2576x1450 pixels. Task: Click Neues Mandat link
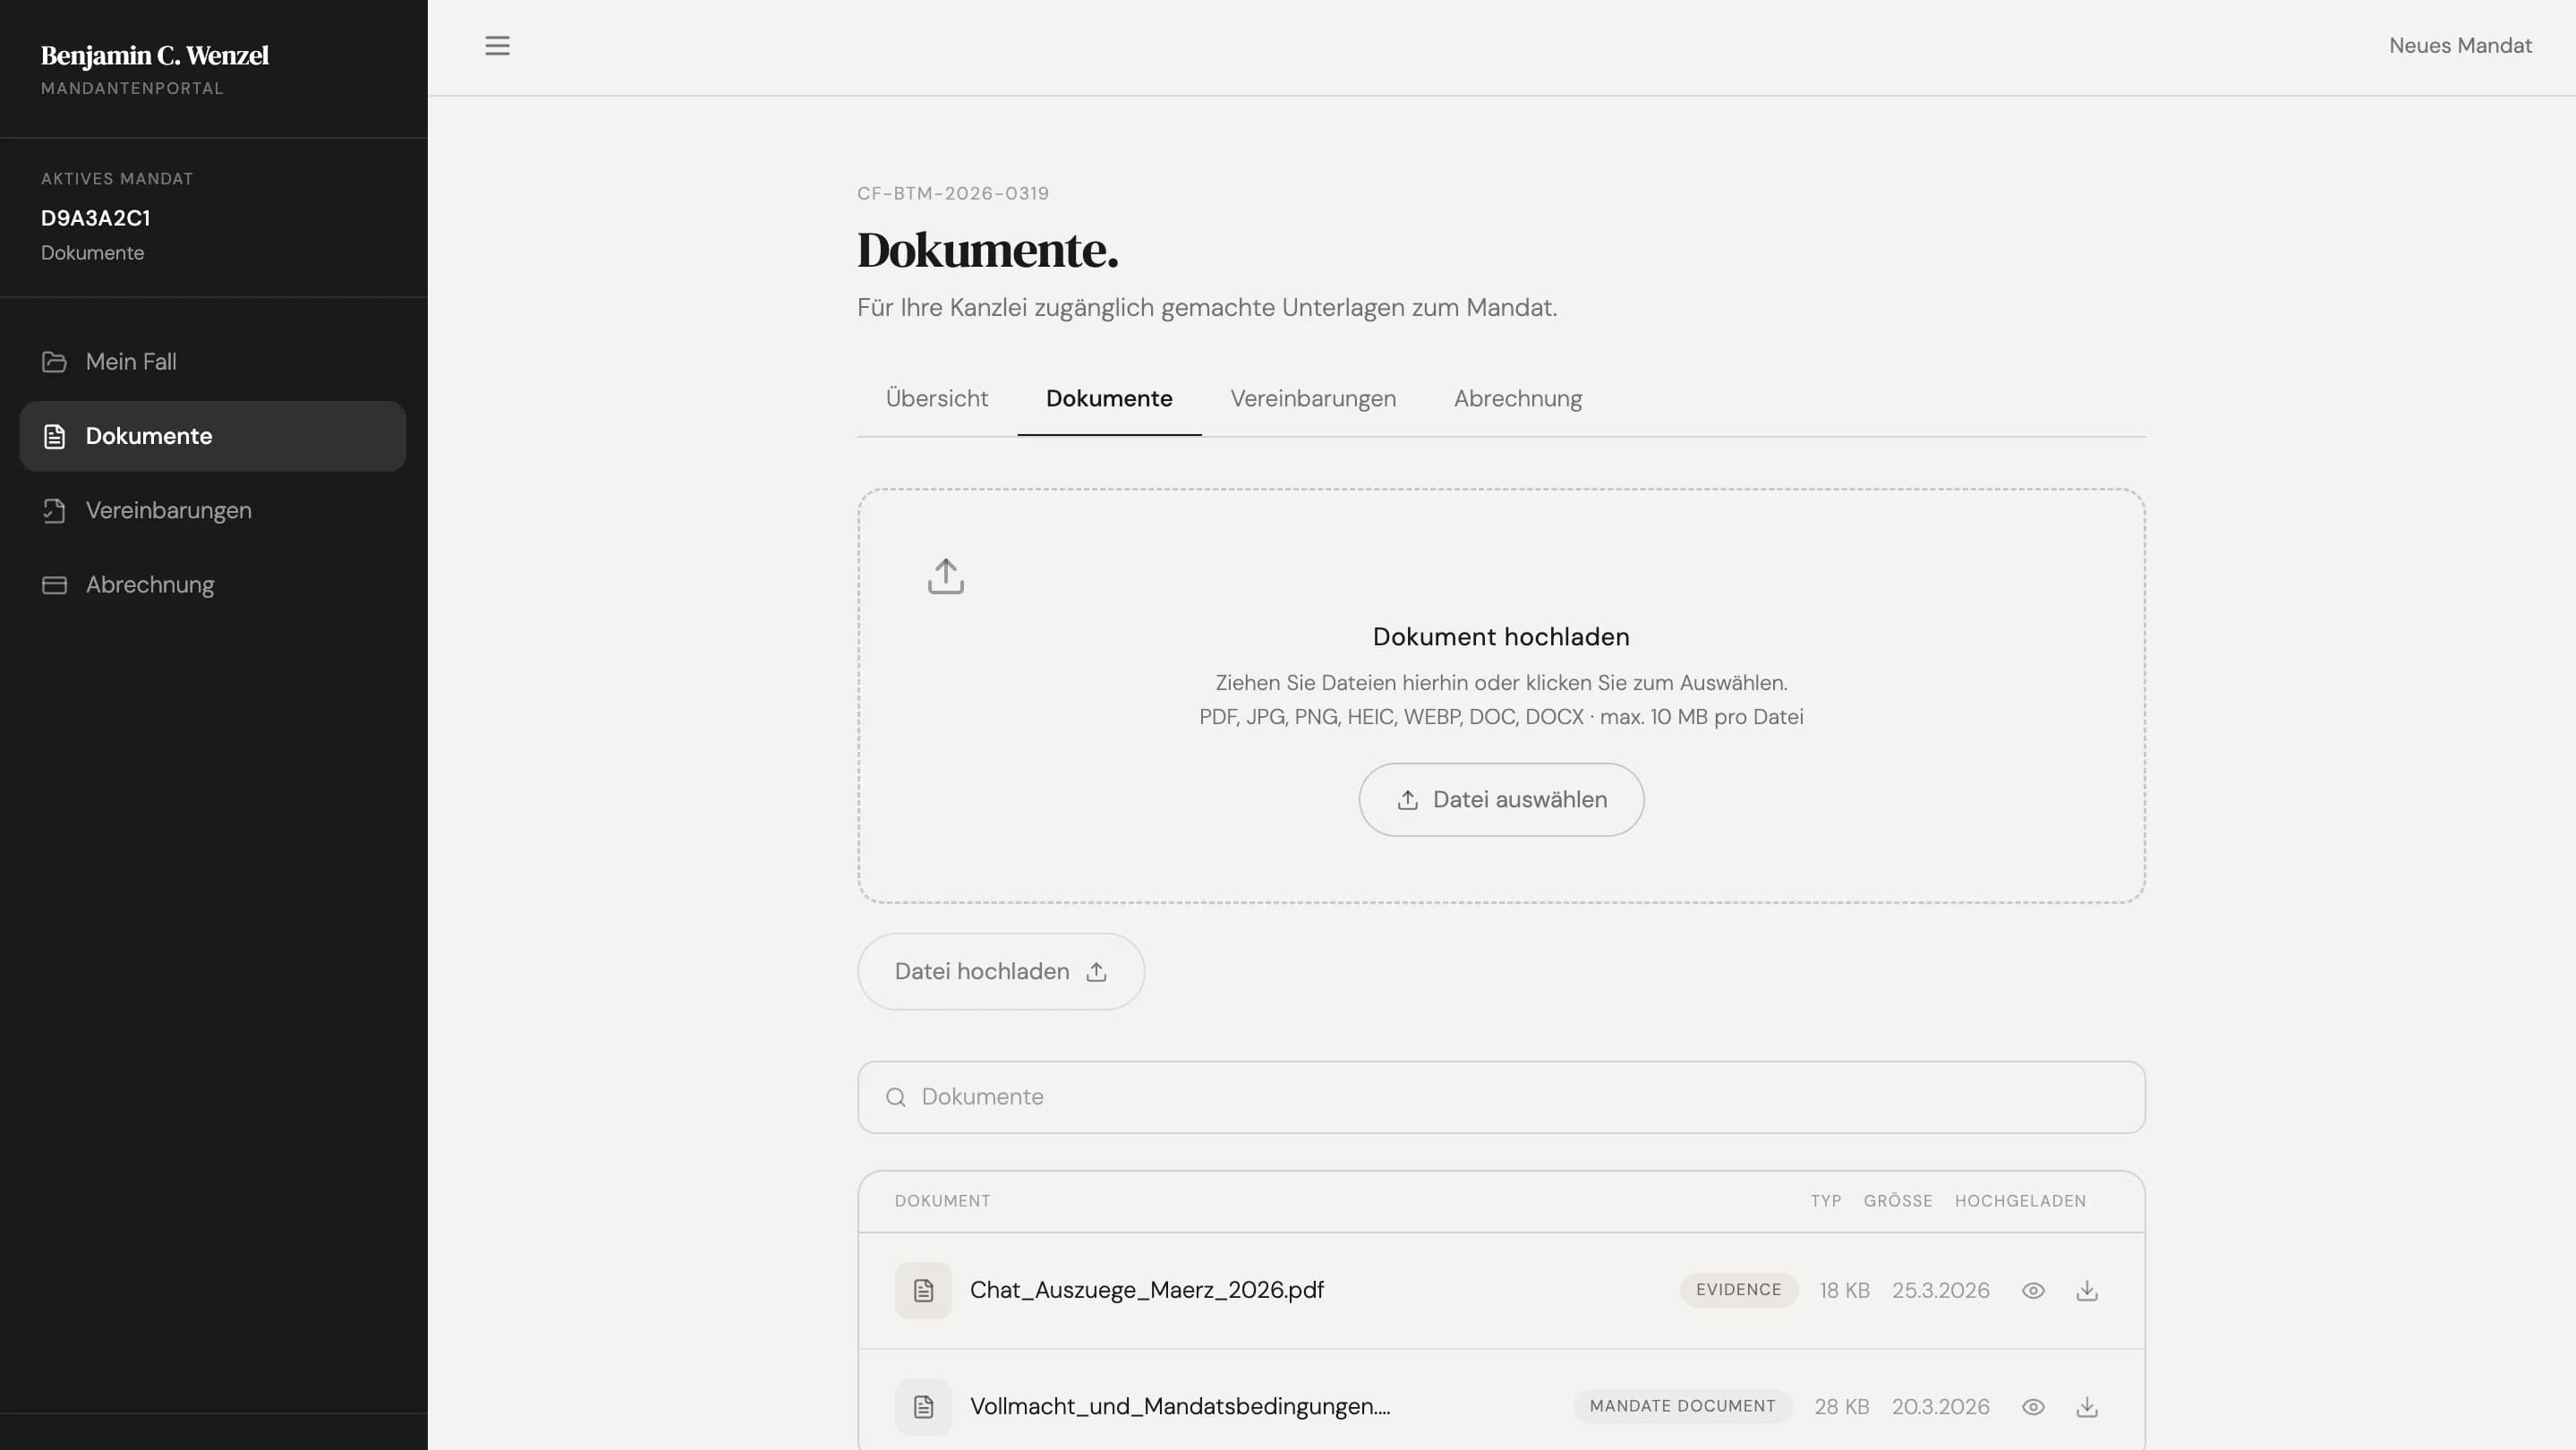2460,46
